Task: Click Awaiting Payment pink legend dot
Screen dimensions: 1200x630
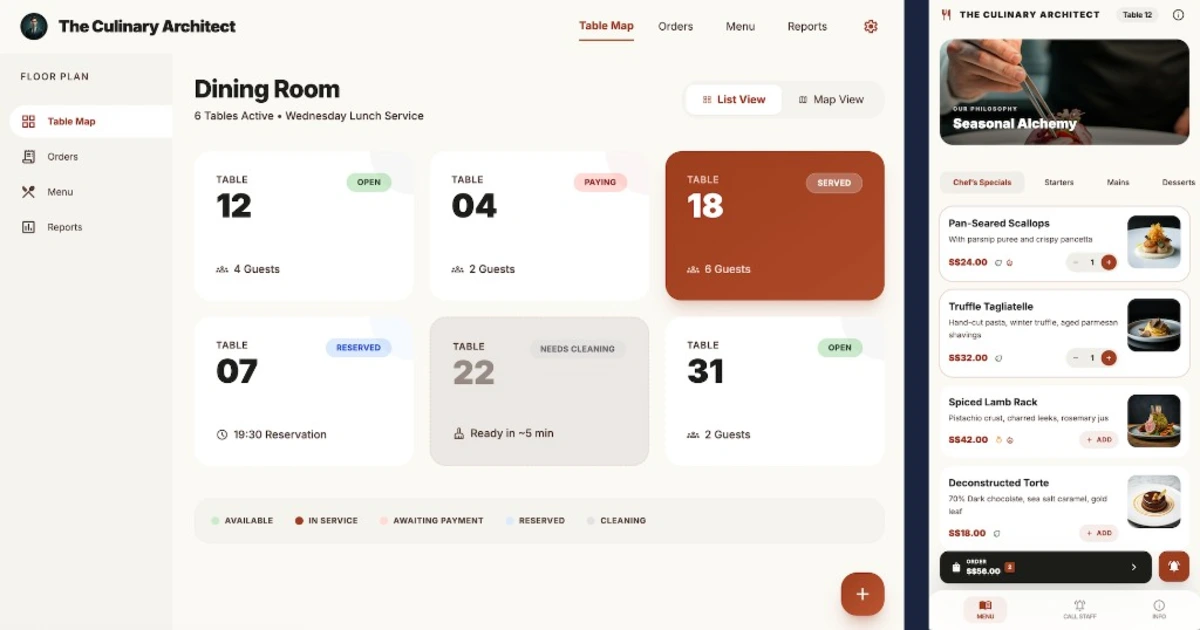Action: click(x=383, y=521)
